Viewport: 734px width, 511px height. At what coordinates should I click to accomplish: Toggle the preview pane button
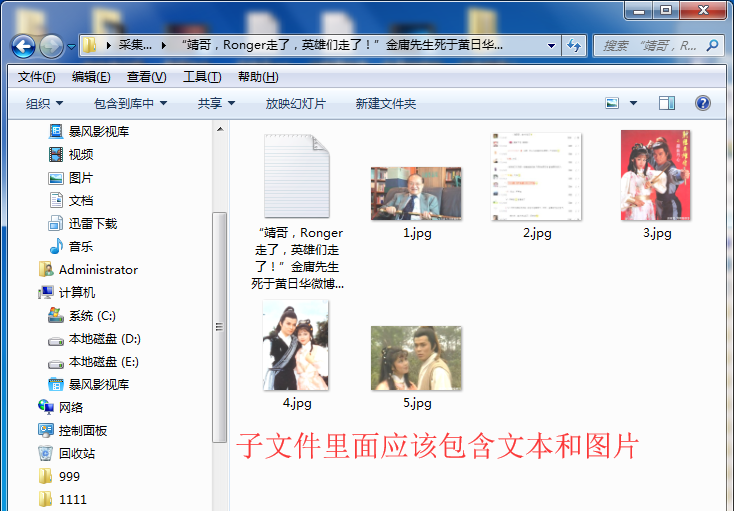click(667, 103)
